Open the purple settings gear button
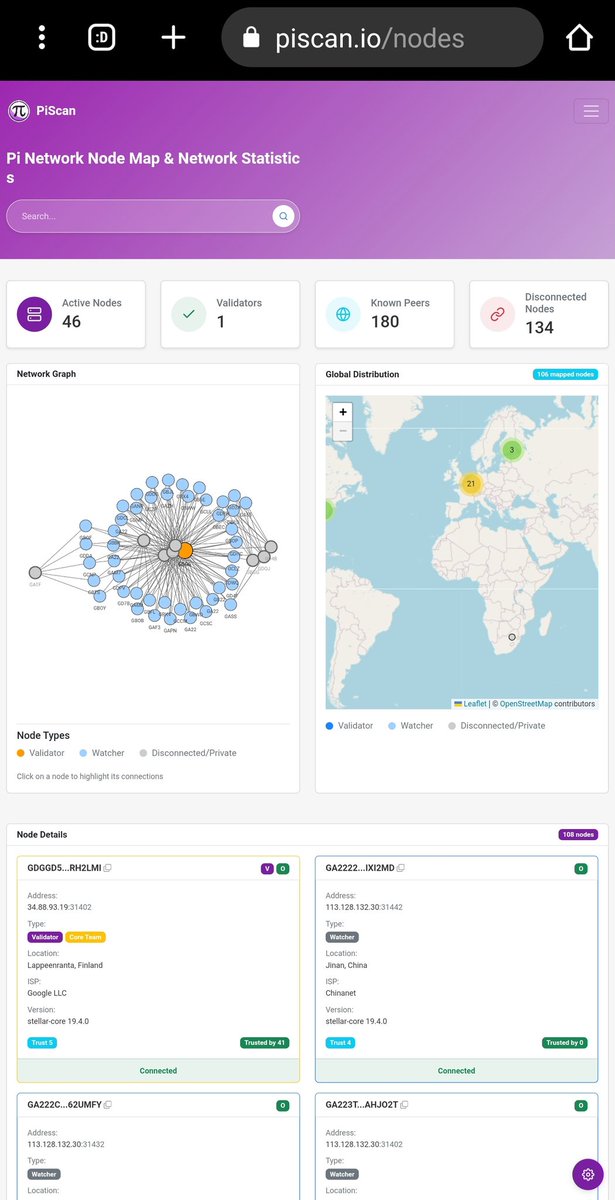The width and height of the screenshot is (615, 1200). 588,1174
